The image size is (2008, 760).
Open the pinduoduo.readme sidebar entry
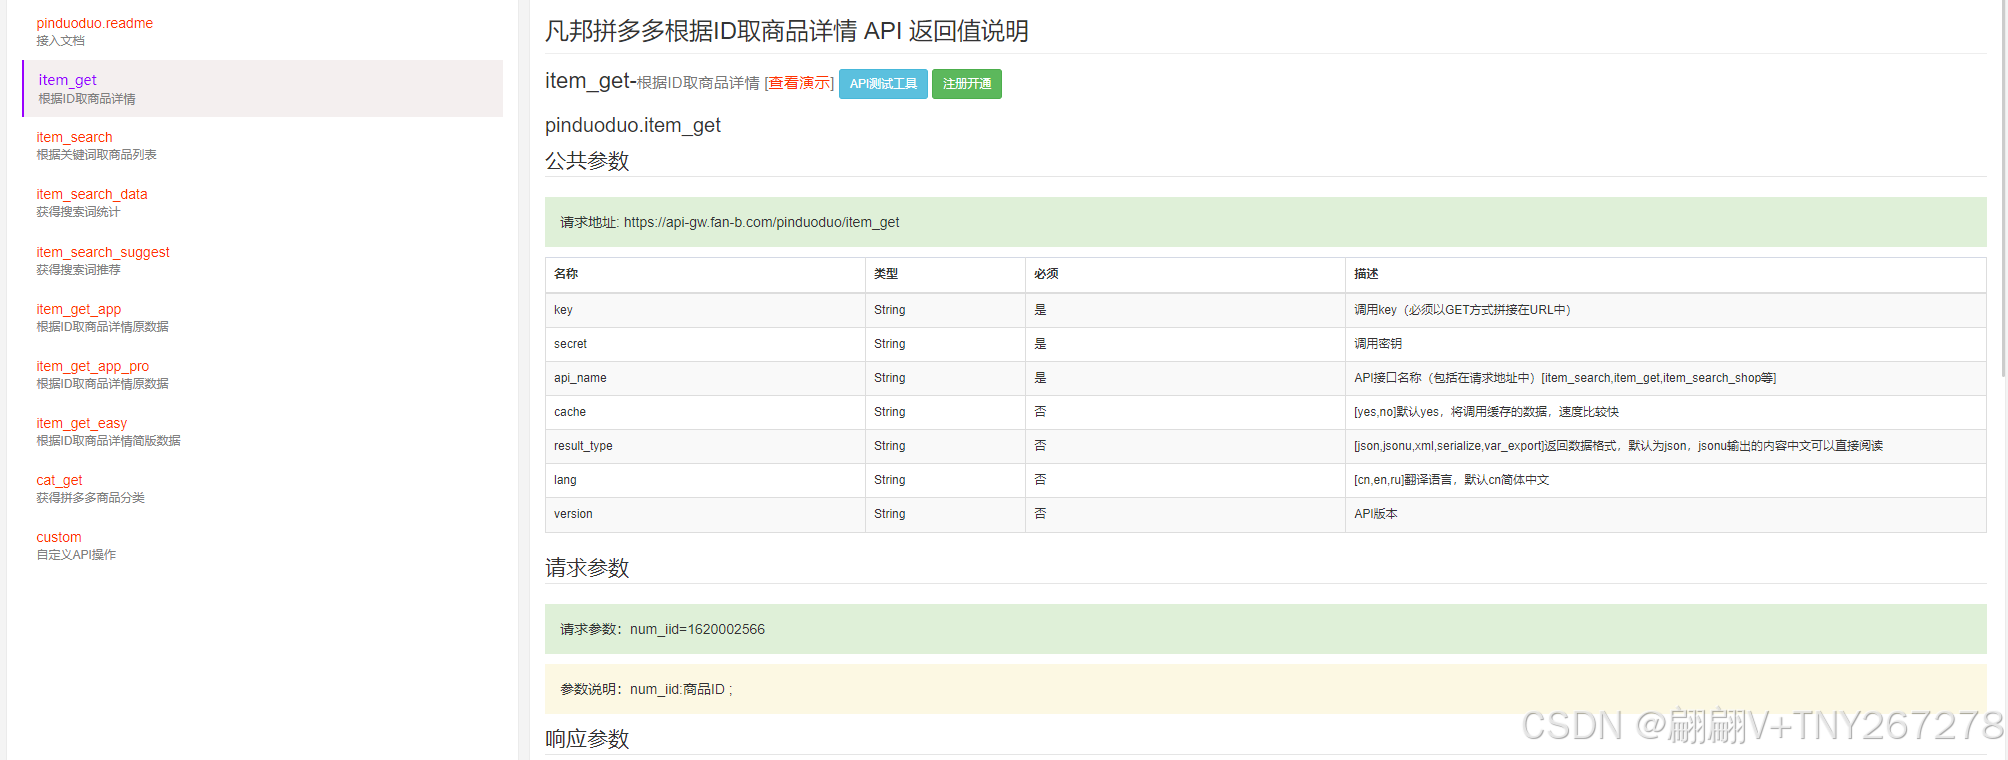tap(95, 23)
